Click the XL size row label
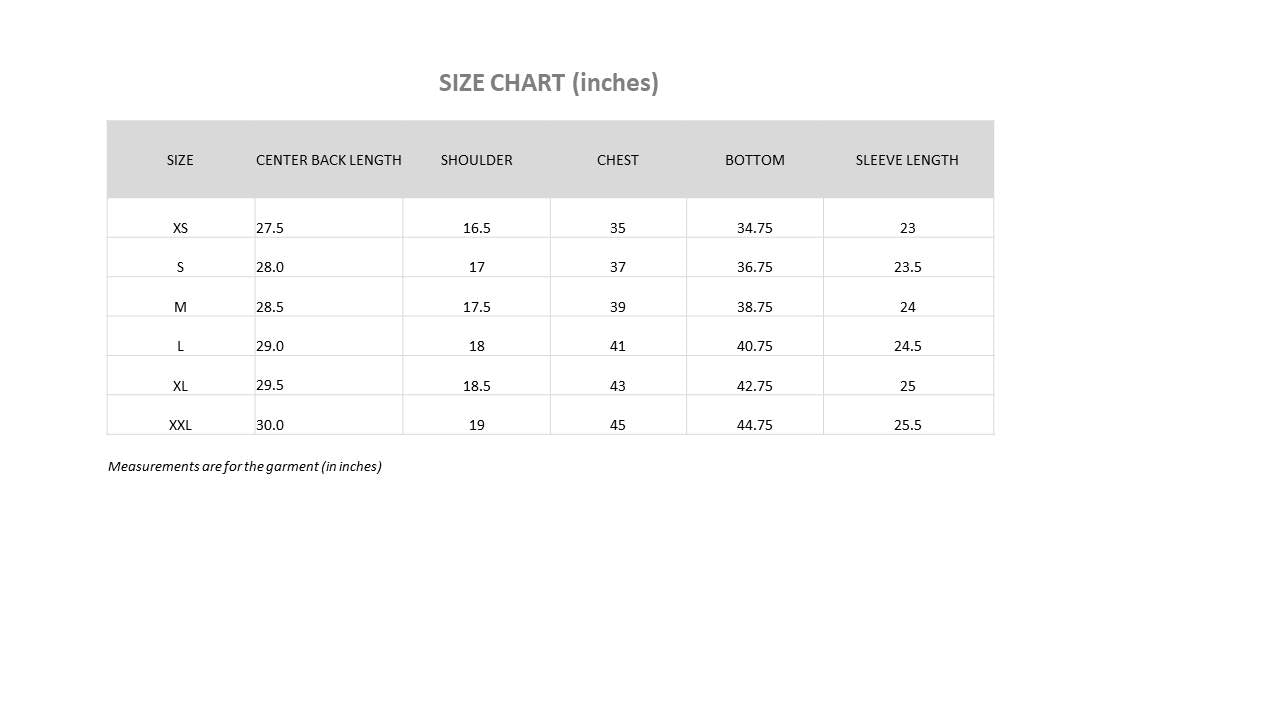This screenshot has height=720, width=1280. [180, 386]
